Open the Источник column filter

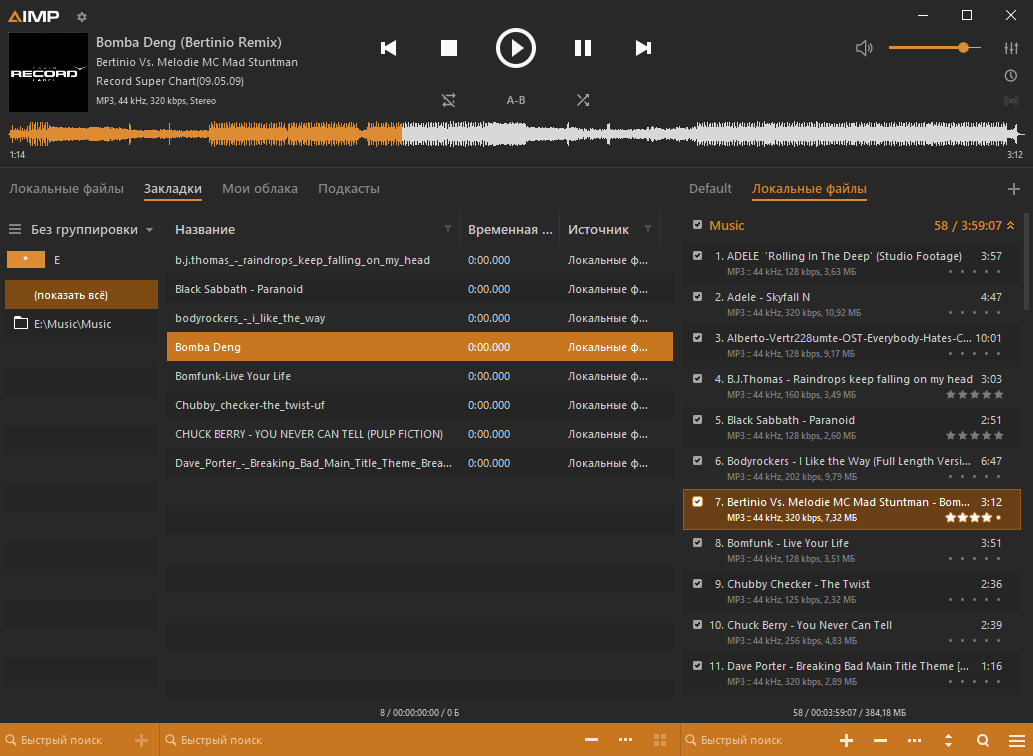point(648,229)
